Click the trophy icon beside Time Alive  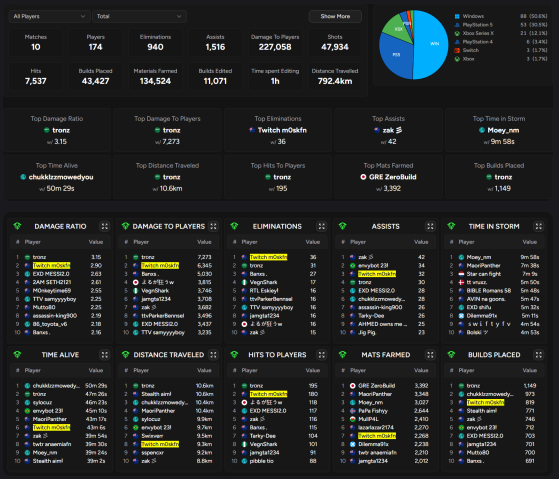click(17, 354)
